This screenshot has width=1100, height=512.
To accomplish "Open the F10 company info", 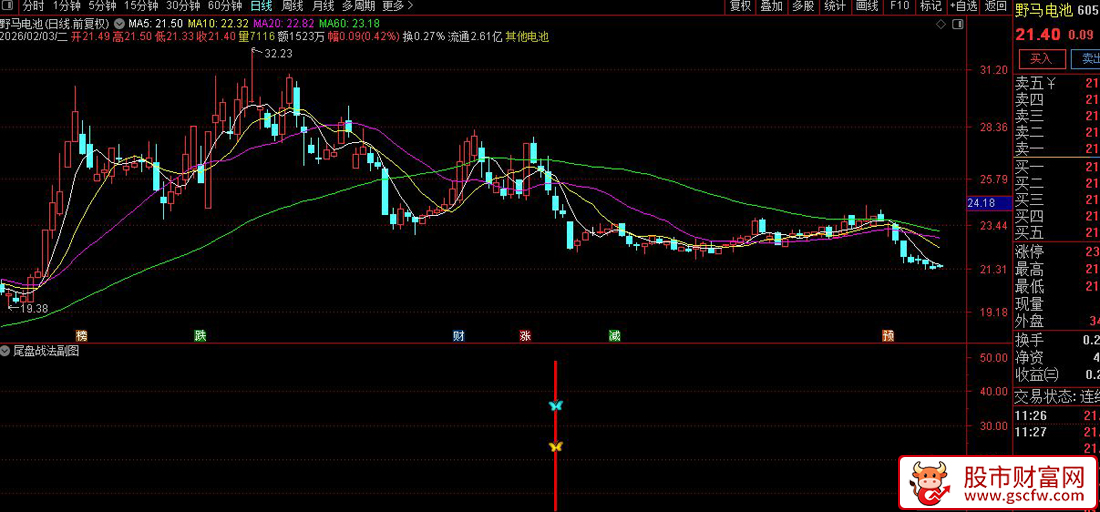I will 899,6.
